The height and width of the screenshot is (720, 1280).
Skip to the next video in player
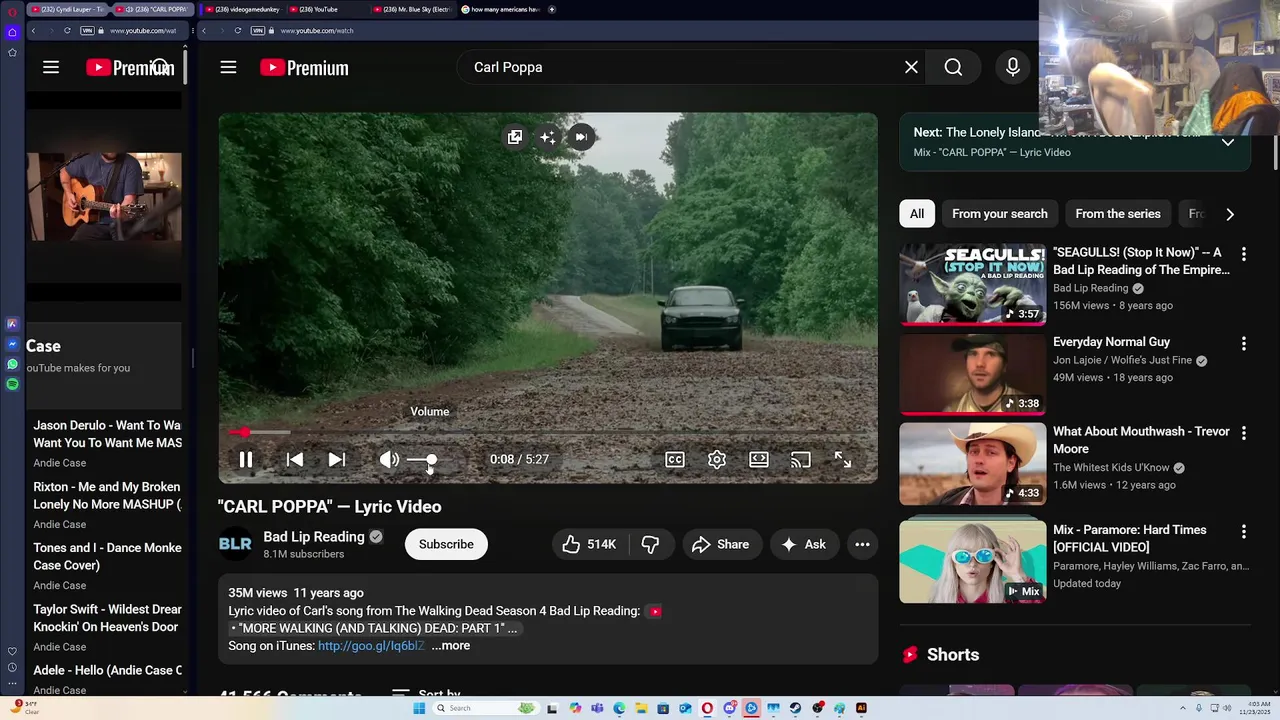[337, 460]
